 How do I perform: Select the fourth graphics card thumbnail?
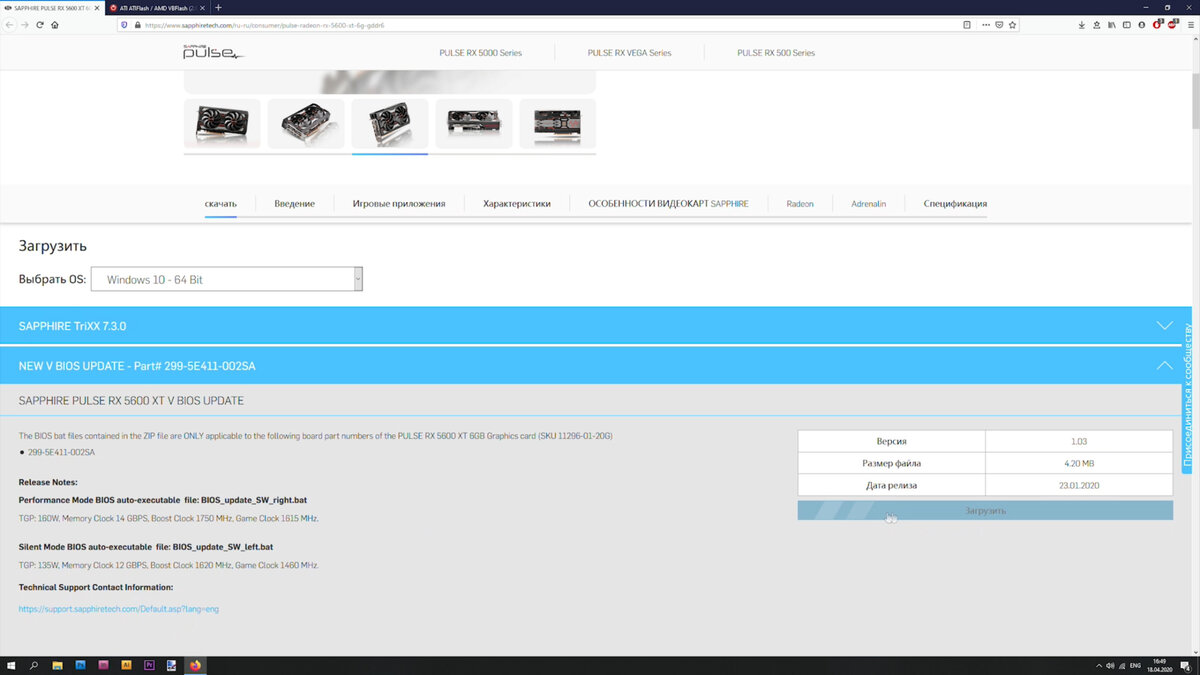[x=474, y=124]
